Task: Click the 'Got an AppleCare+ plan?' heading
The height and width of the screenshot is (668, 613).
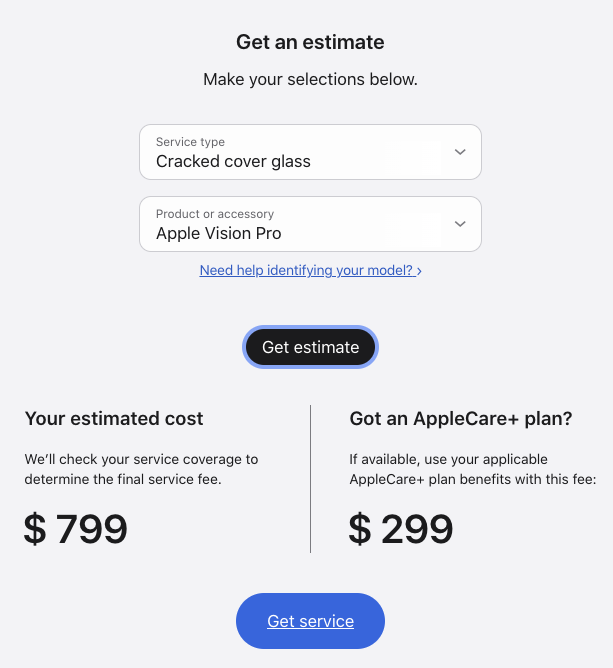Action: pos(461,419)
